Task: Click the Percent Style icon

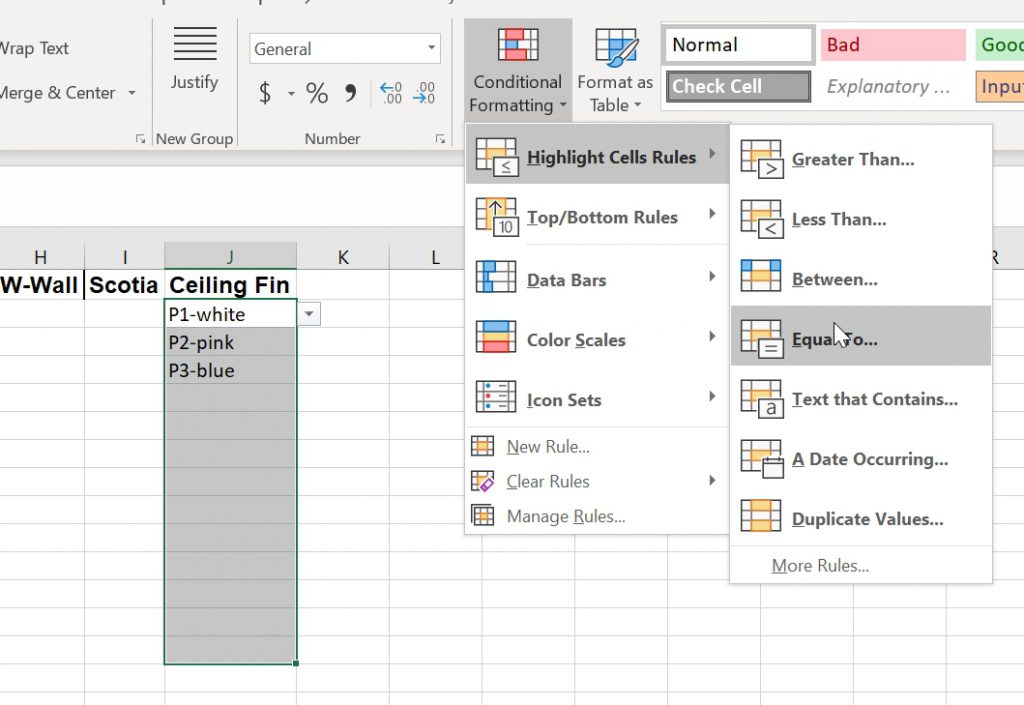Action: click(317, 94)
